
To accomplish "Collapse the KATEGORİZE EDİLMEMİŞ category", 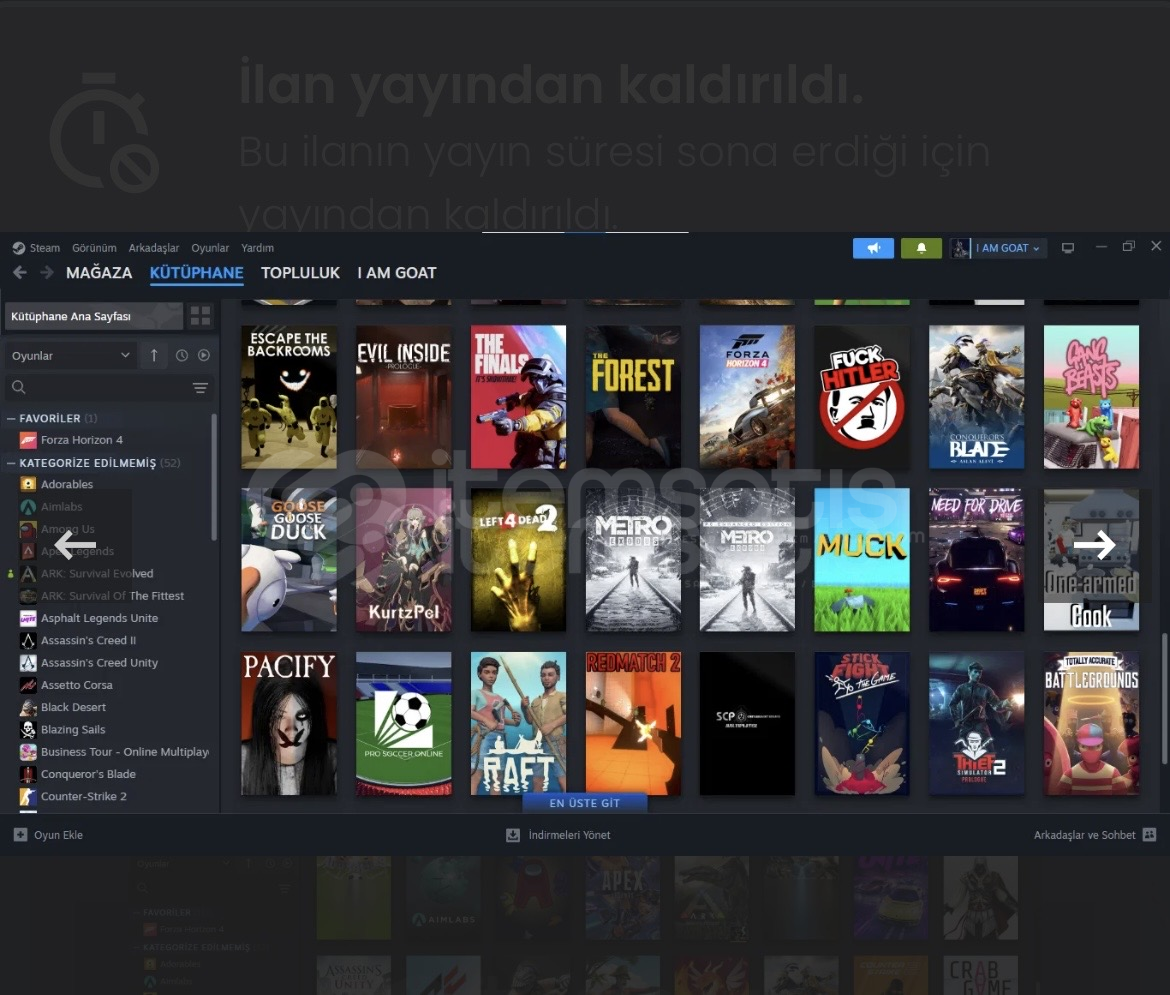I will click(x=11, y=463).
